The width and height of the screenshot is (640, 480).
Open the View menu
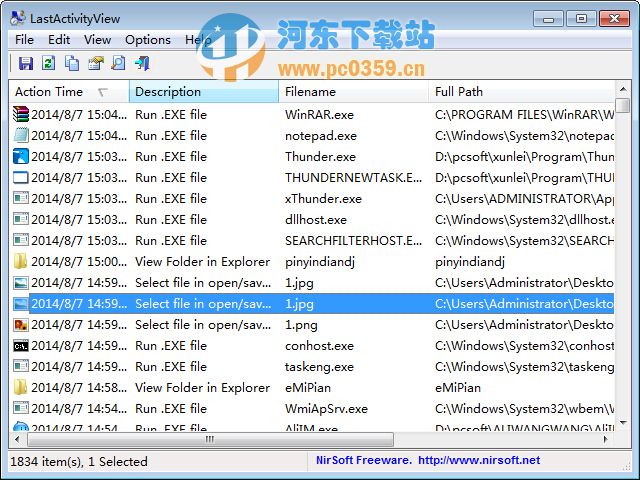tap(98, 40)
